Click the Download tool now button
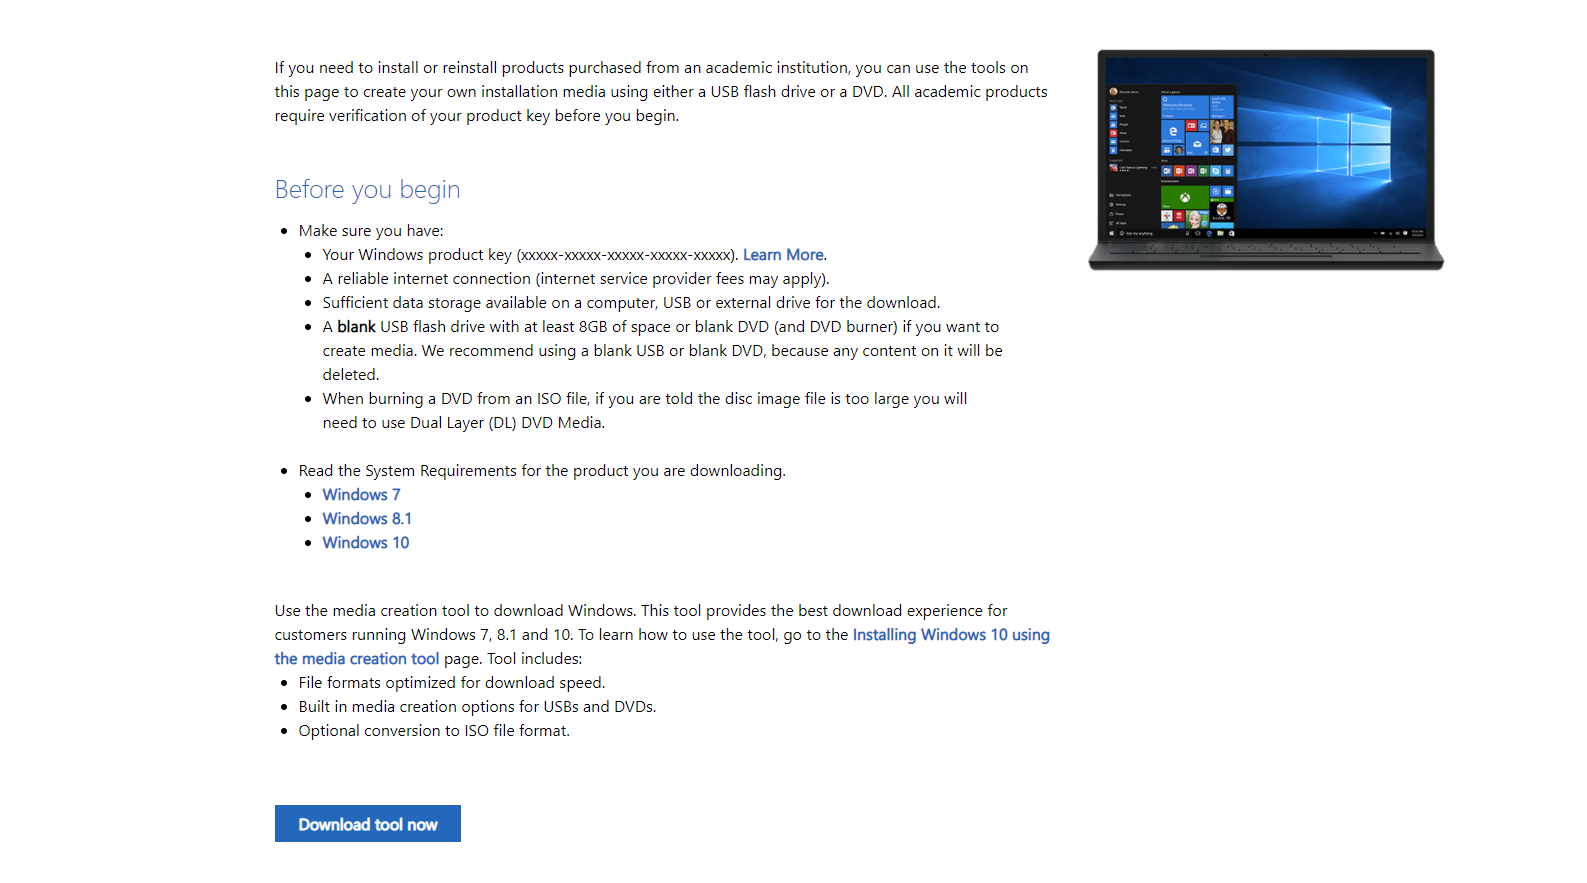 click(x=368, y=824)
